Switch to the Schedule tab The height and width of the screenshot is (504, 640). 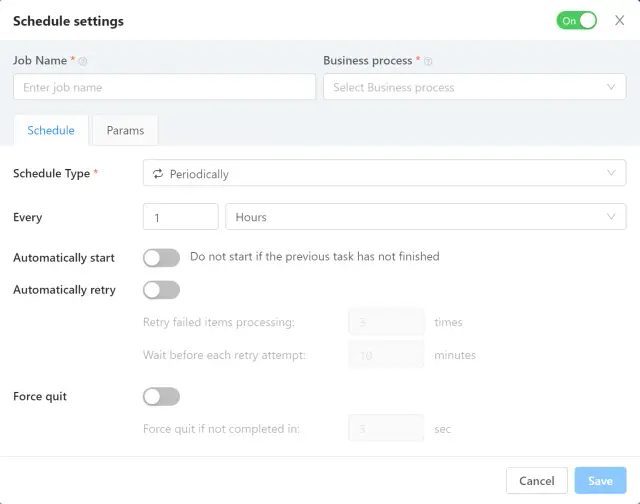(x=51, y=130)
